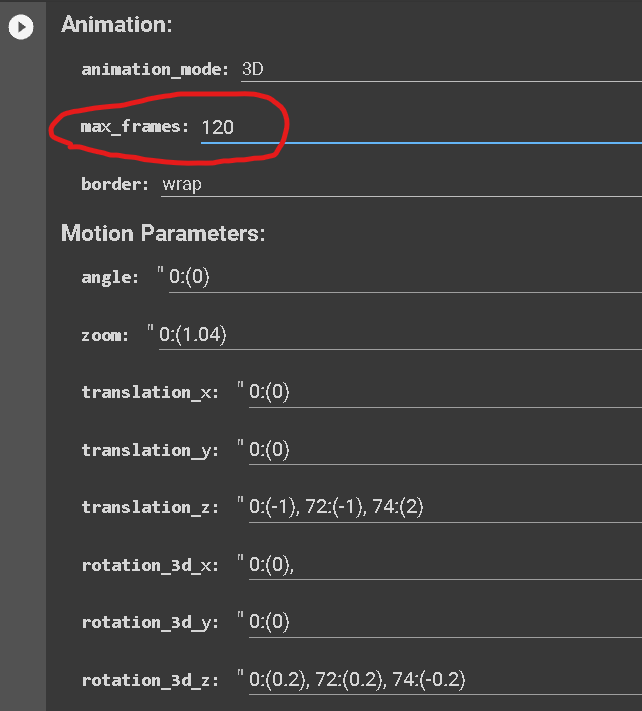This screenshot has width=642, height=711.
Task: Click the max_frames field containing 120
Action: (x=421, y=128)
